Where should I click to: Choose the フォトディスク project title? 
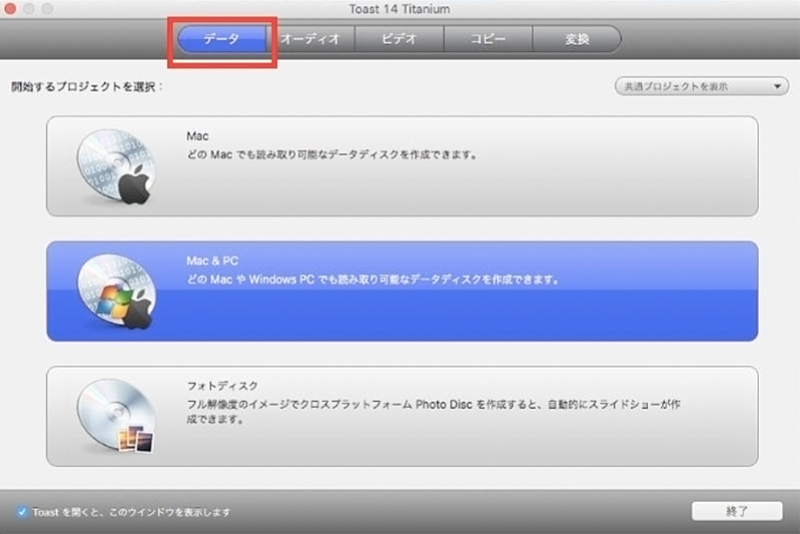click(222, 386)
